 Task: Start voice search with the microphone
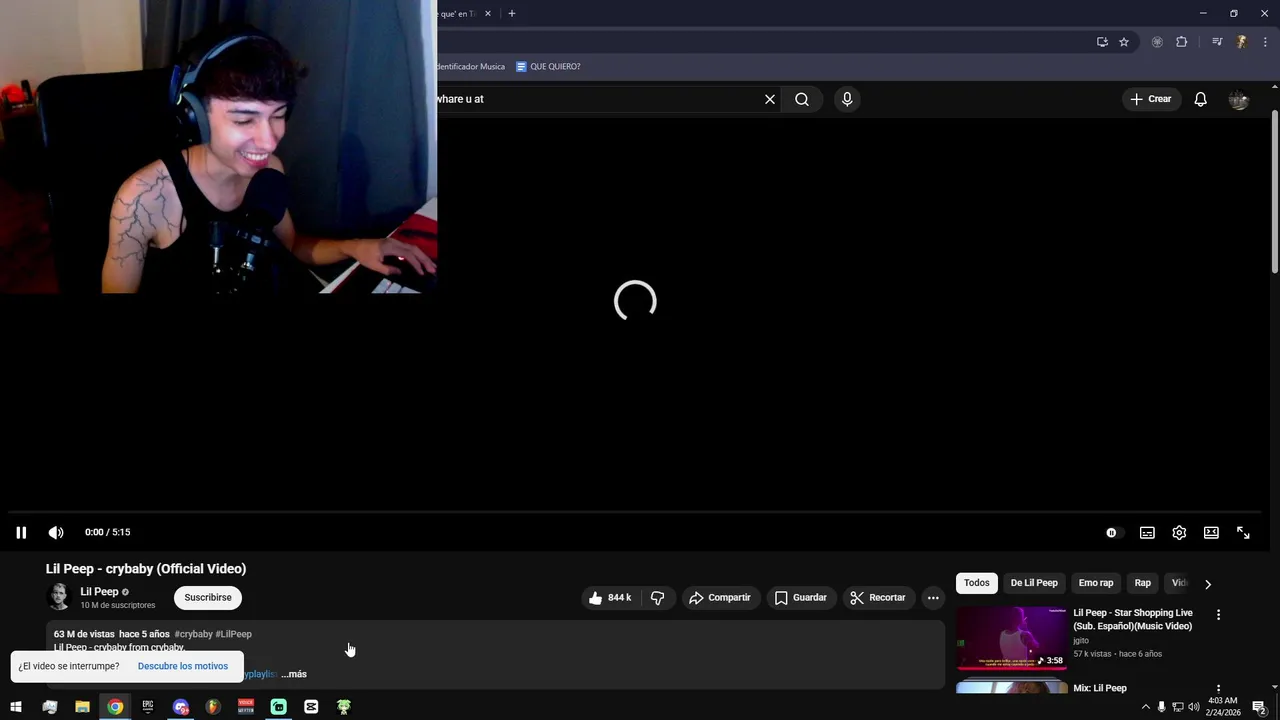tap(847, 99)
